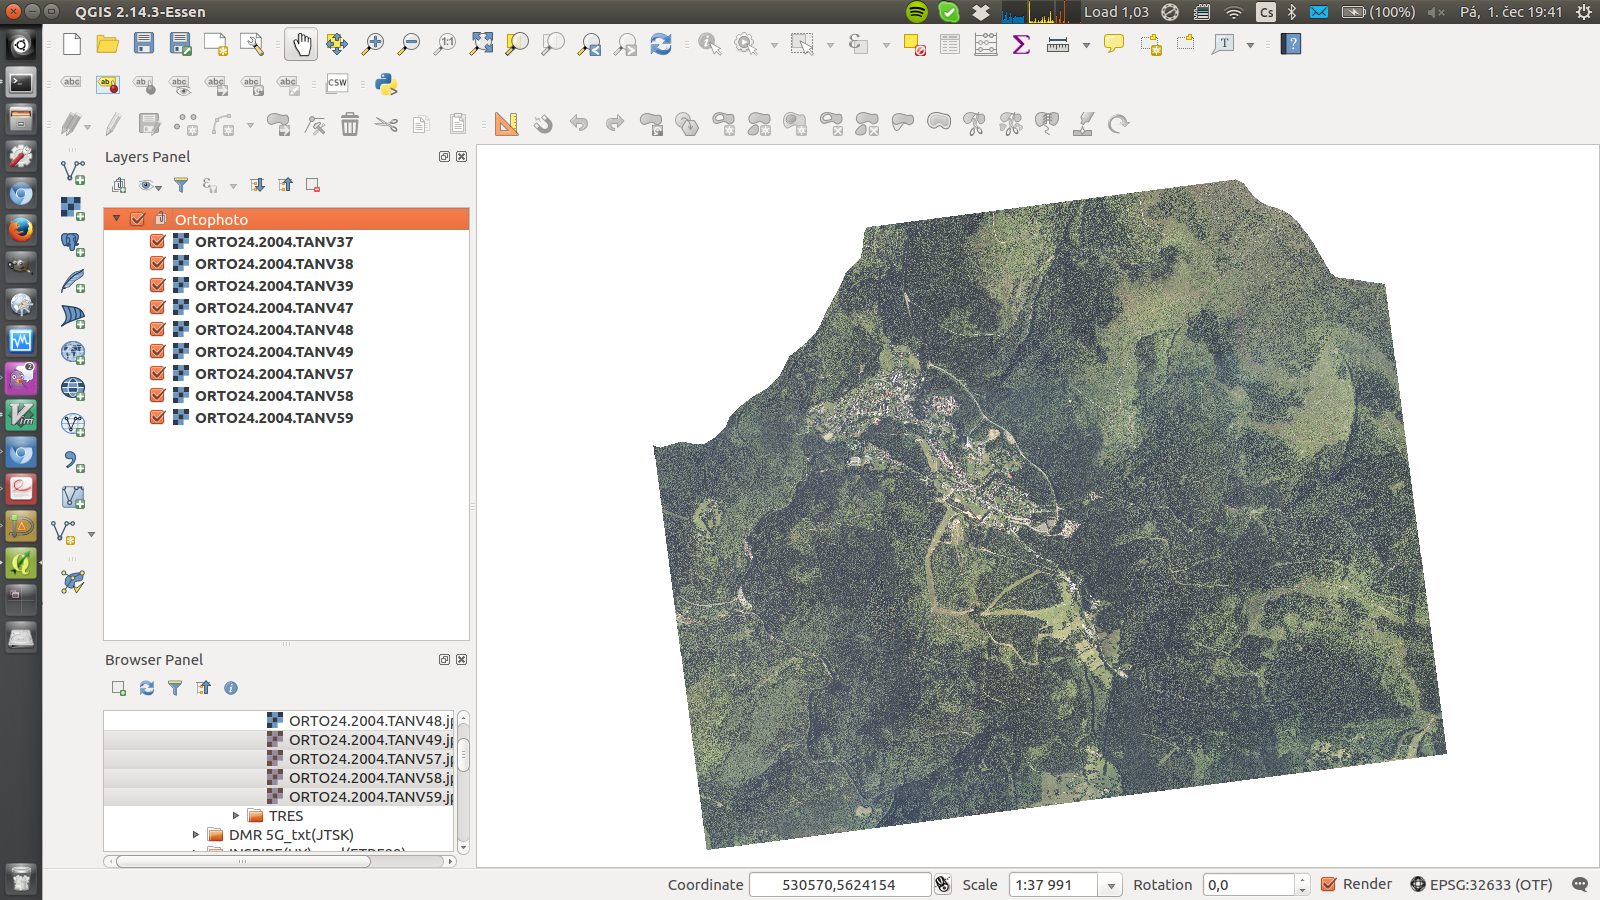This screenshot has height=900, width=1600.
Task: Collapse the Ortophoto group
Action: pyautogui.click(x=117, y=219)
